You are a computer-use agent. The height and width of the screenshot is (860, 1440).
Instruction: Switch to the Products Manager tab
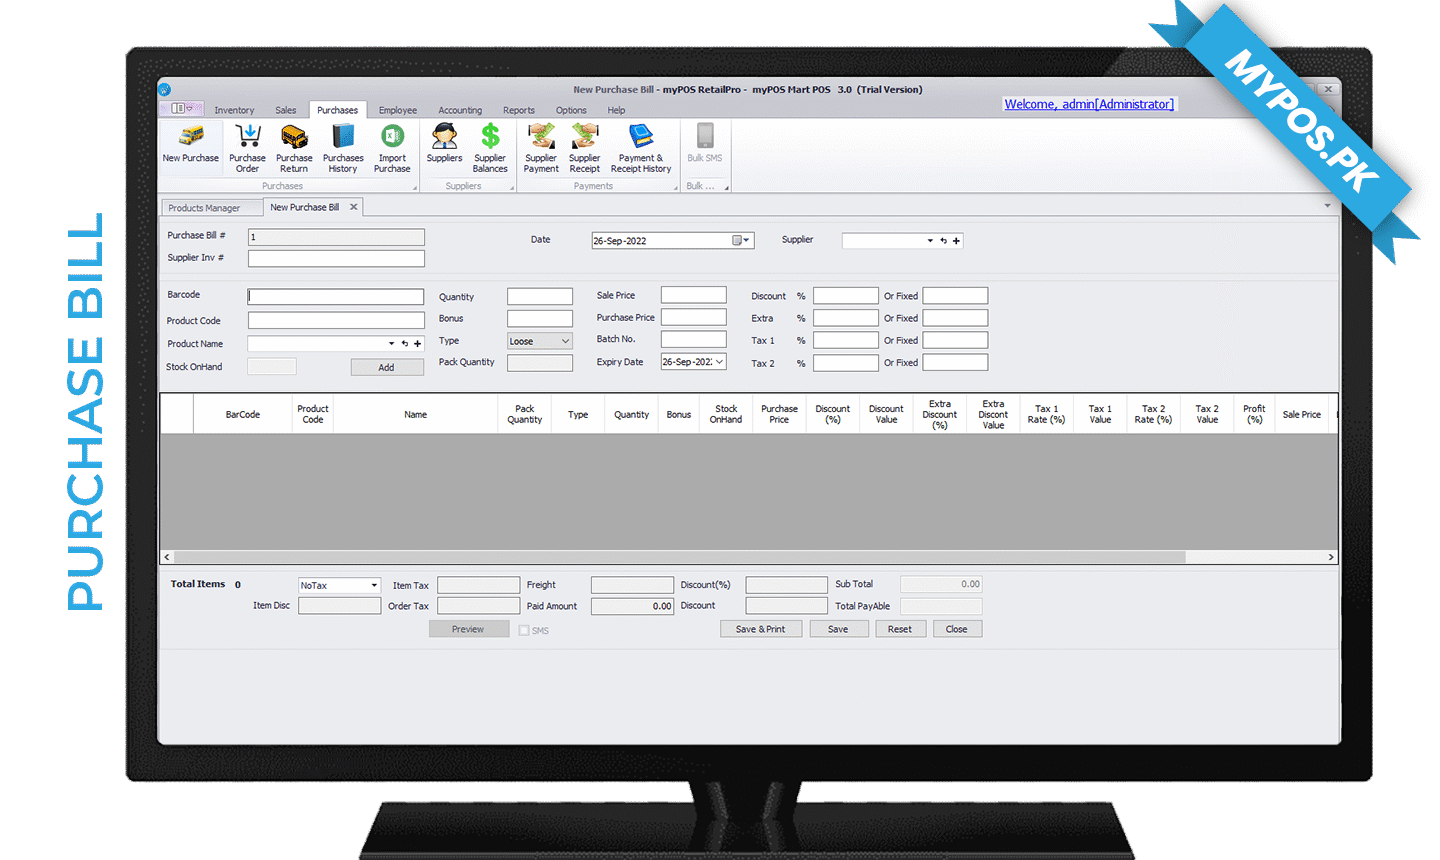coord(204,208)
